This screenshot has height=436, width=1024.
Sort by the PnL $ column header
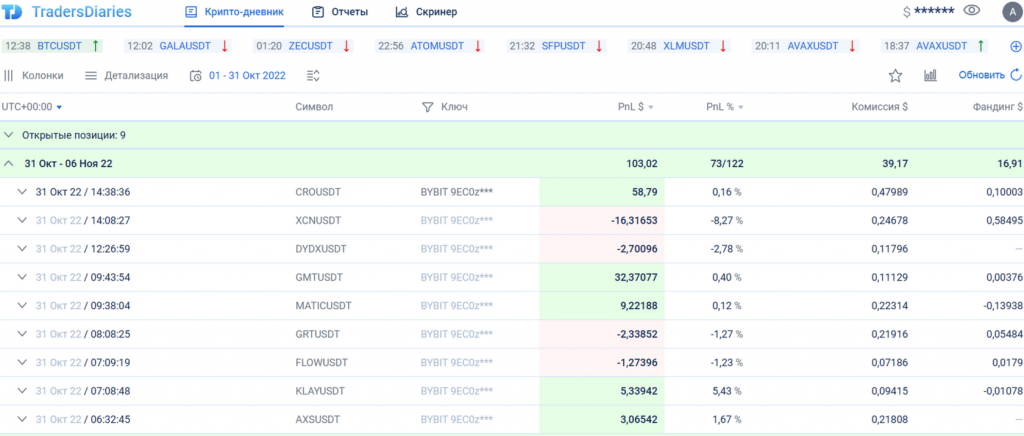635,107
